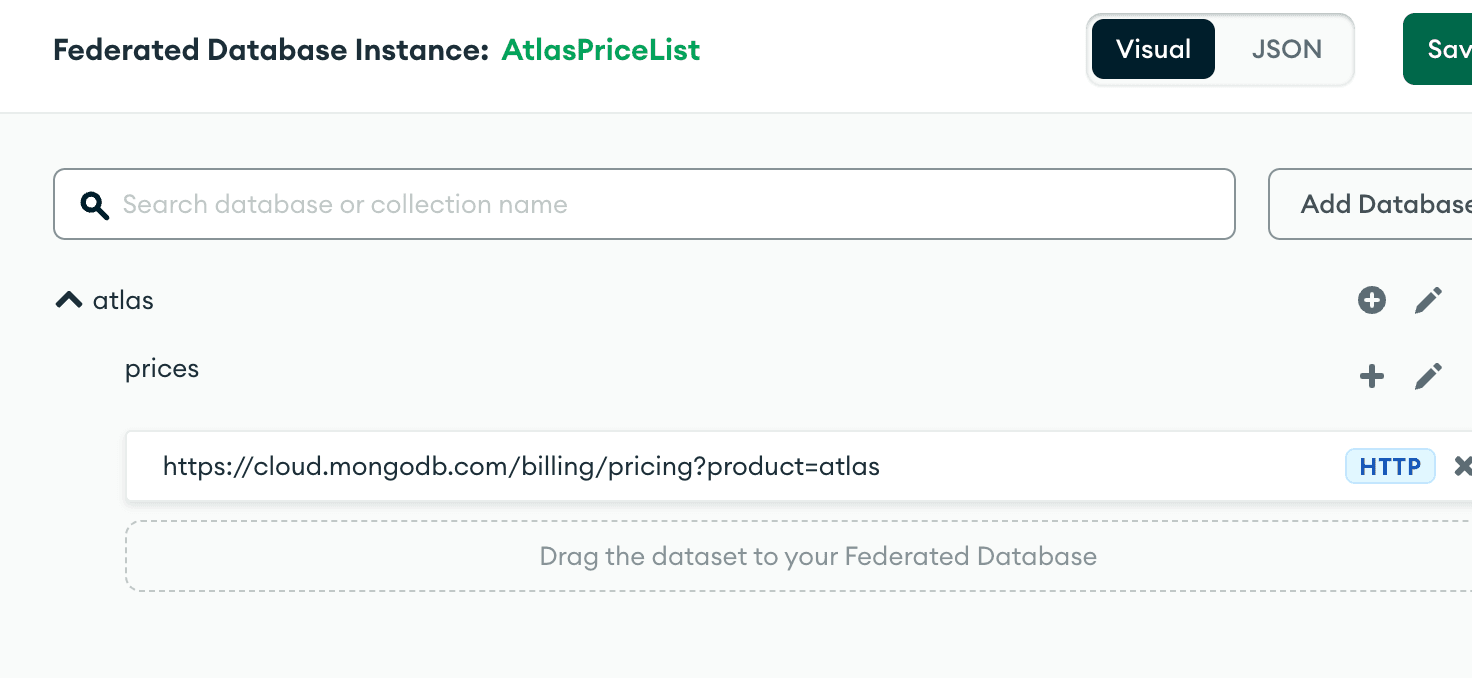Add a collection to atlas database
The image size is (1472, 678).
coord(1372,300)
